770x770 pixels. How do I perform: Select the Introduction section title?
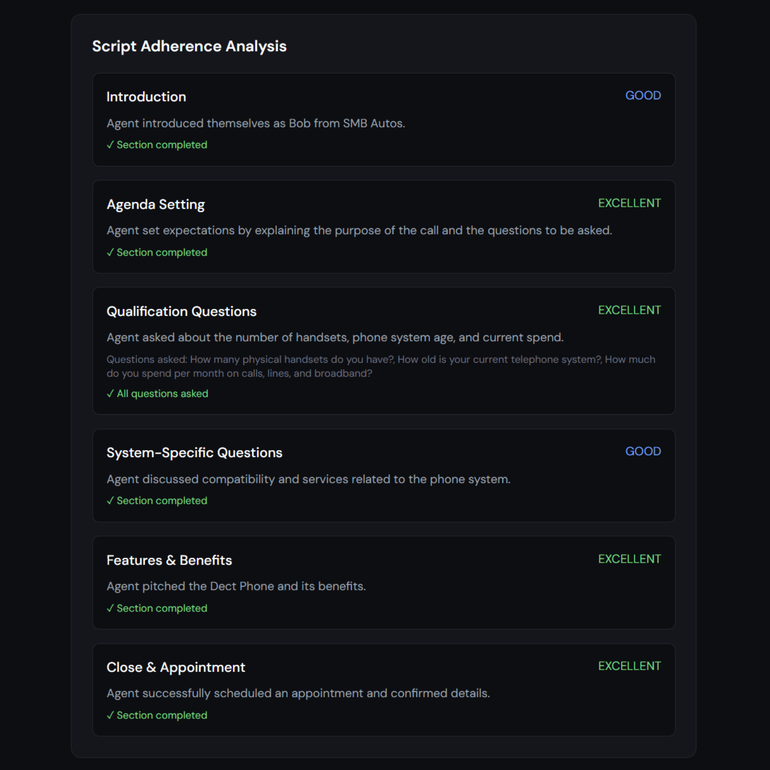[146, 97]
